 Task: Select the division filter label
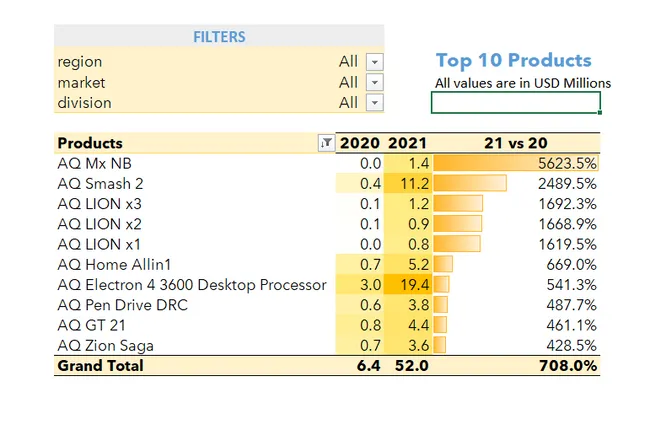click(x=85, y=102)
